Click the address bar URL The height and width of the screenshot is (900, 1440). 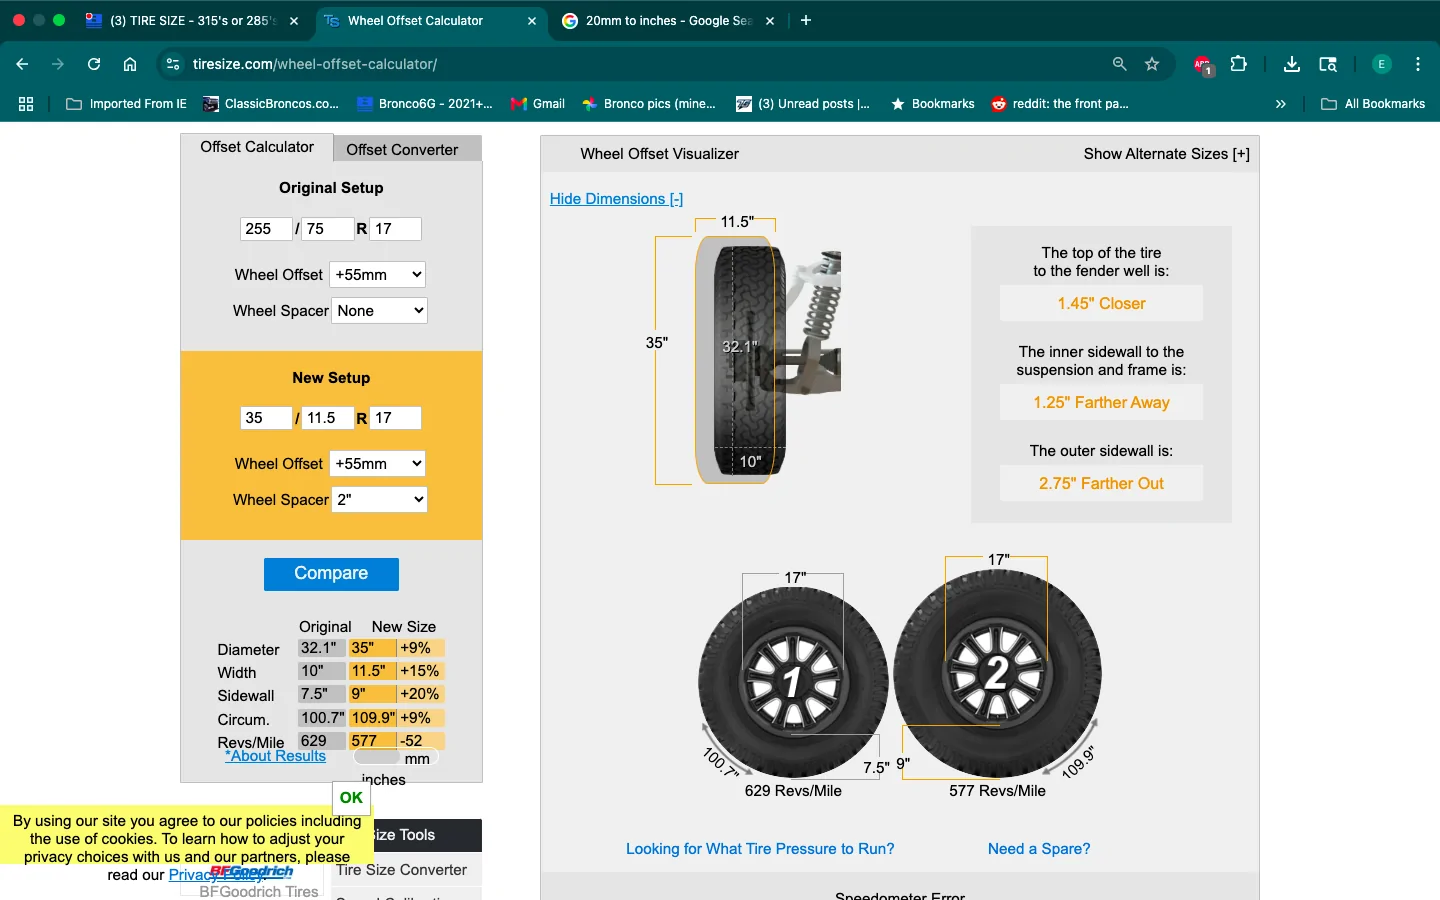click(315, 64)
